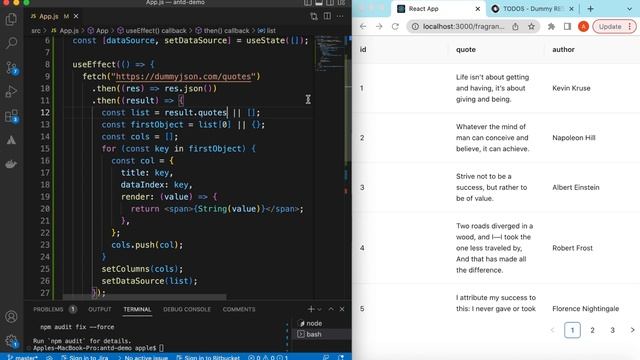Click the compare changes icon in editor toolbar
640x360 pixels.
pos(313,16)
